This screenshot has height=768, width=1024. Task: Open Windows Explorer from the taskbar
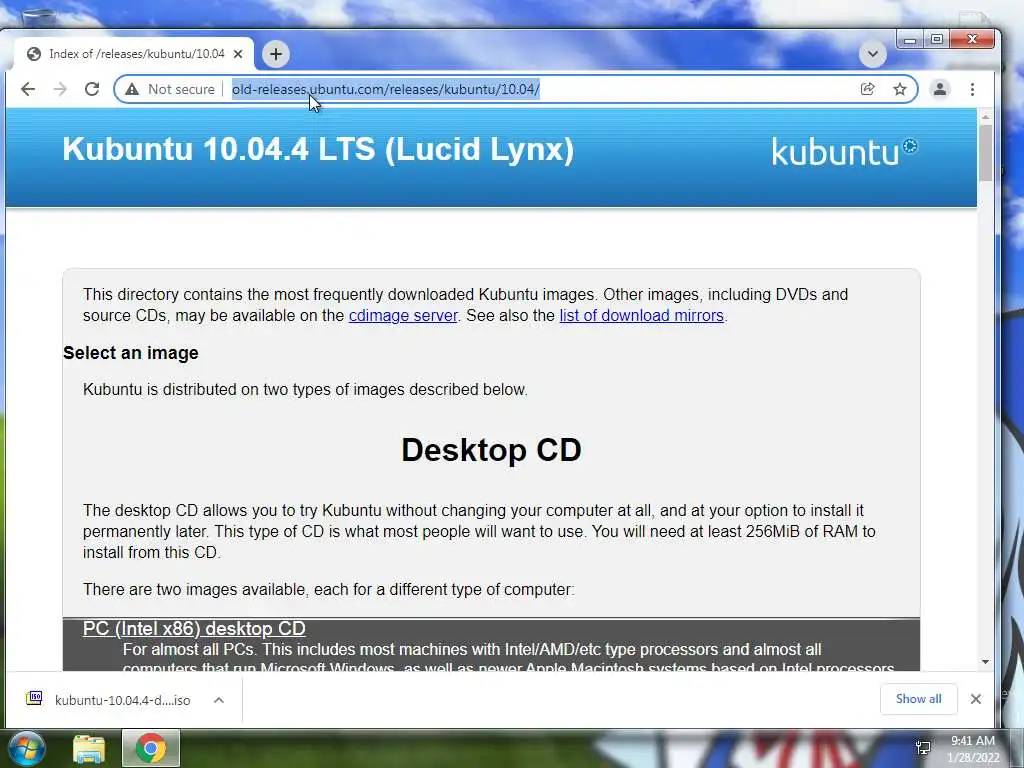tap(89, 749)
